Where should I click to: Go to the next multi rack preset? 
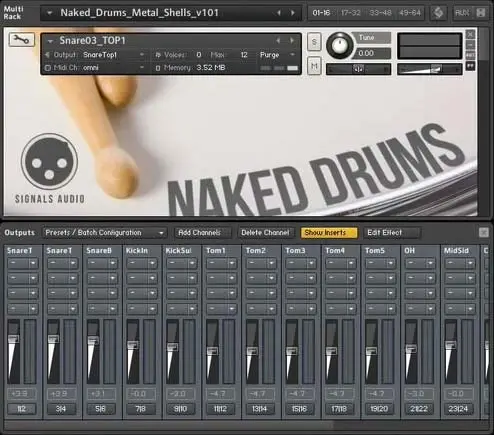[x=293, y=13]
